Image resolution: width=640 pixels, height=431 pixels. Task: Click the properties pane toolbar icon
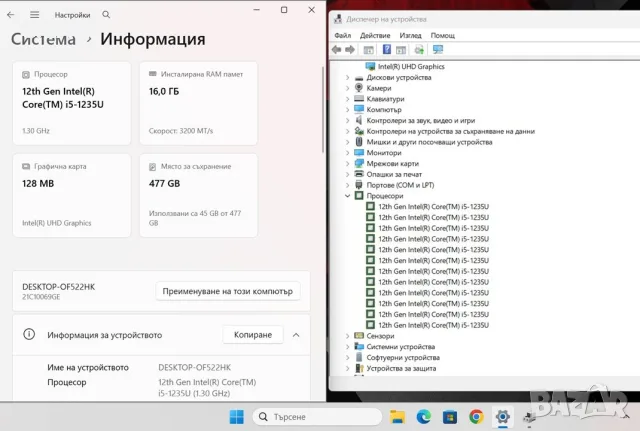click(x=401, y=50)
